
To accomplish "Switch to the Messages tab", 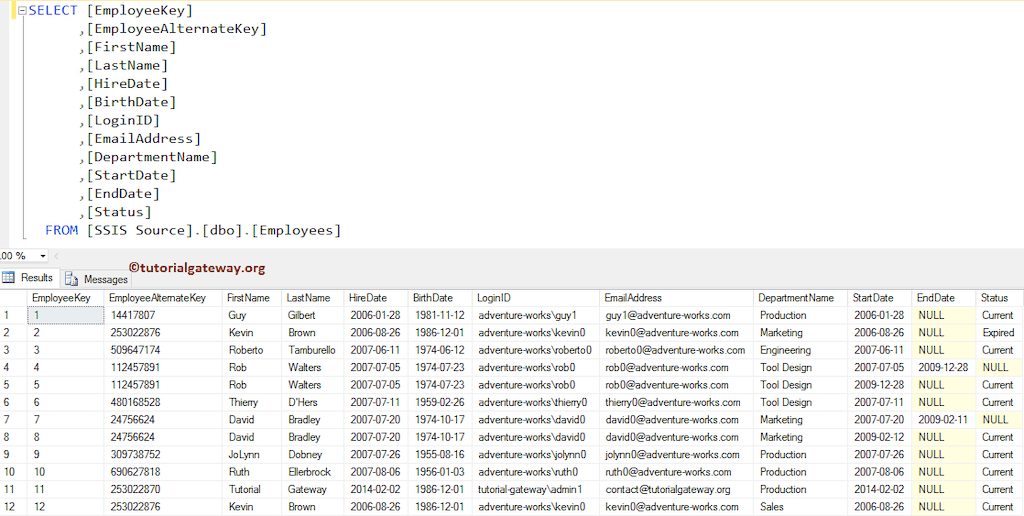I will click(97, 279).
